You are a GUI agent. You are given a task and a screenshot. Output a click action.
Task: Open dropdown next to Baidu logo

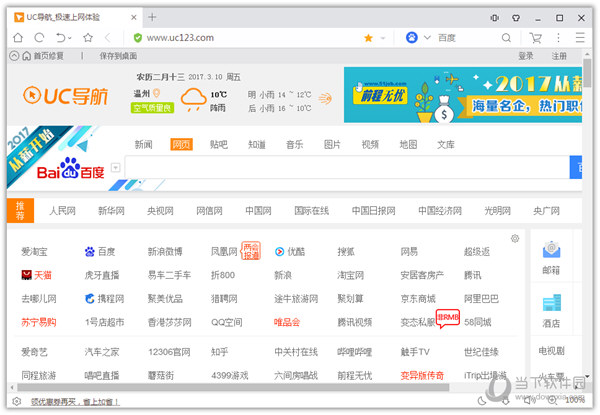(115, 168)
